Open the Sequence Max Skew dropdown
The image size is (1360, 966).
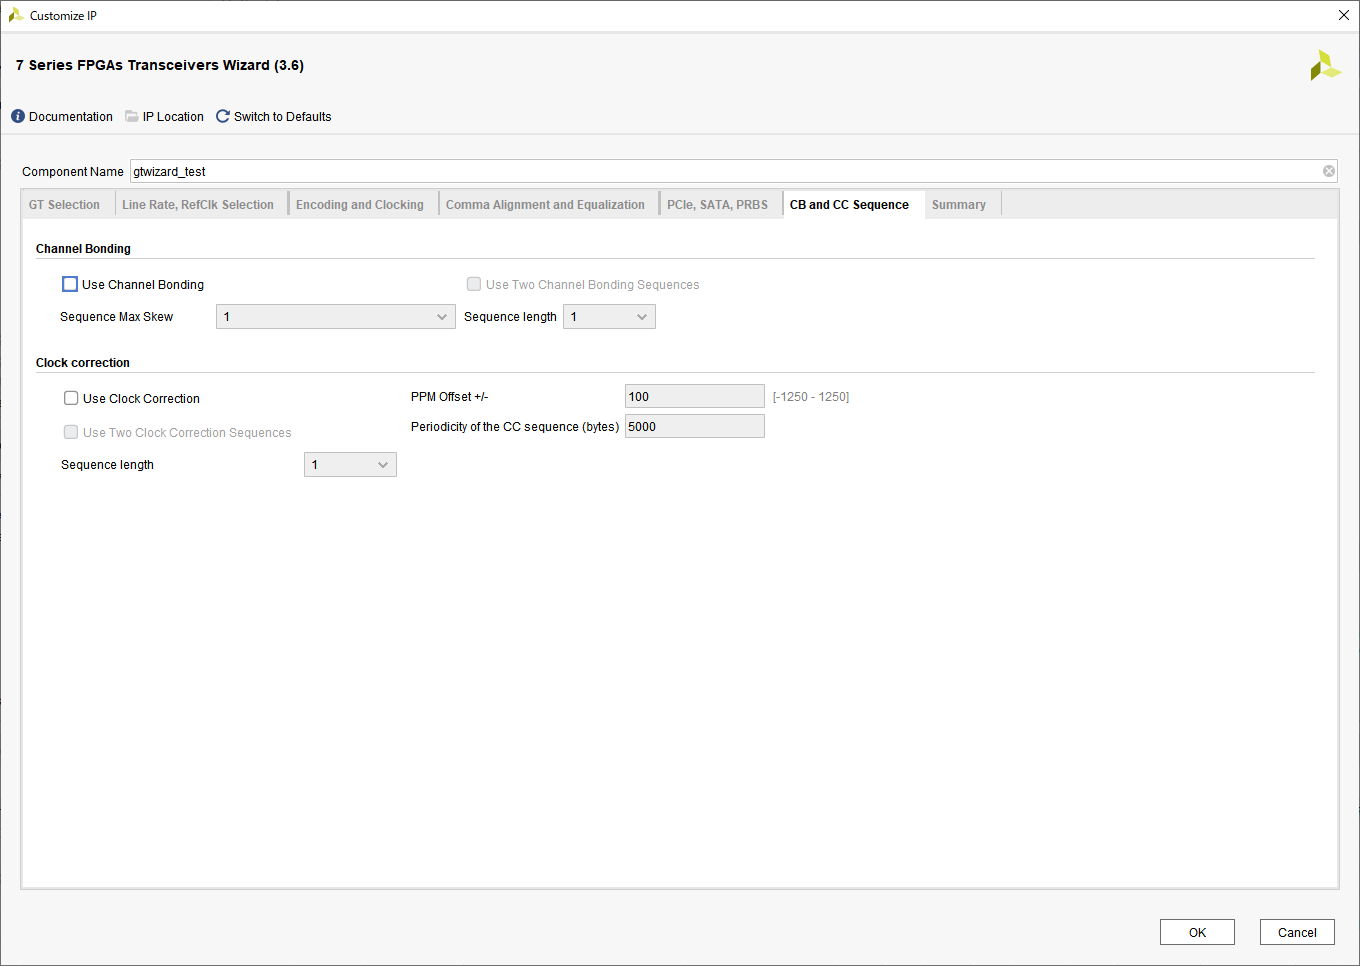coord(335,317)
